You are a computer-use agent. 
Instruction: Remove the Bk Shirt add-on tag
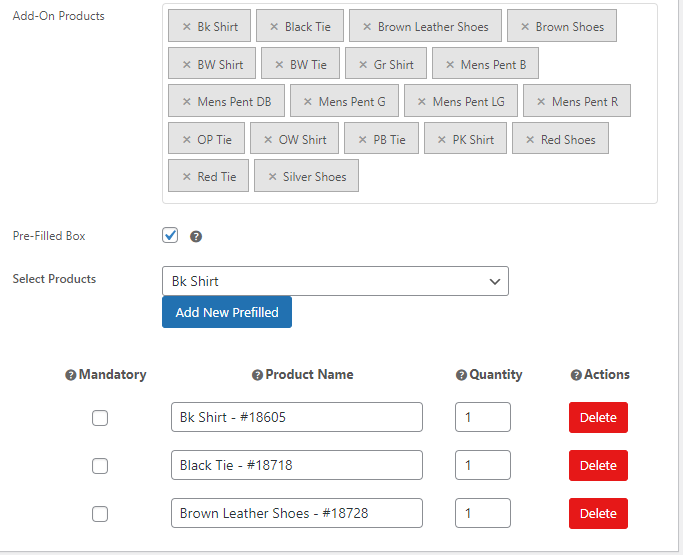(x=186, y=27)
